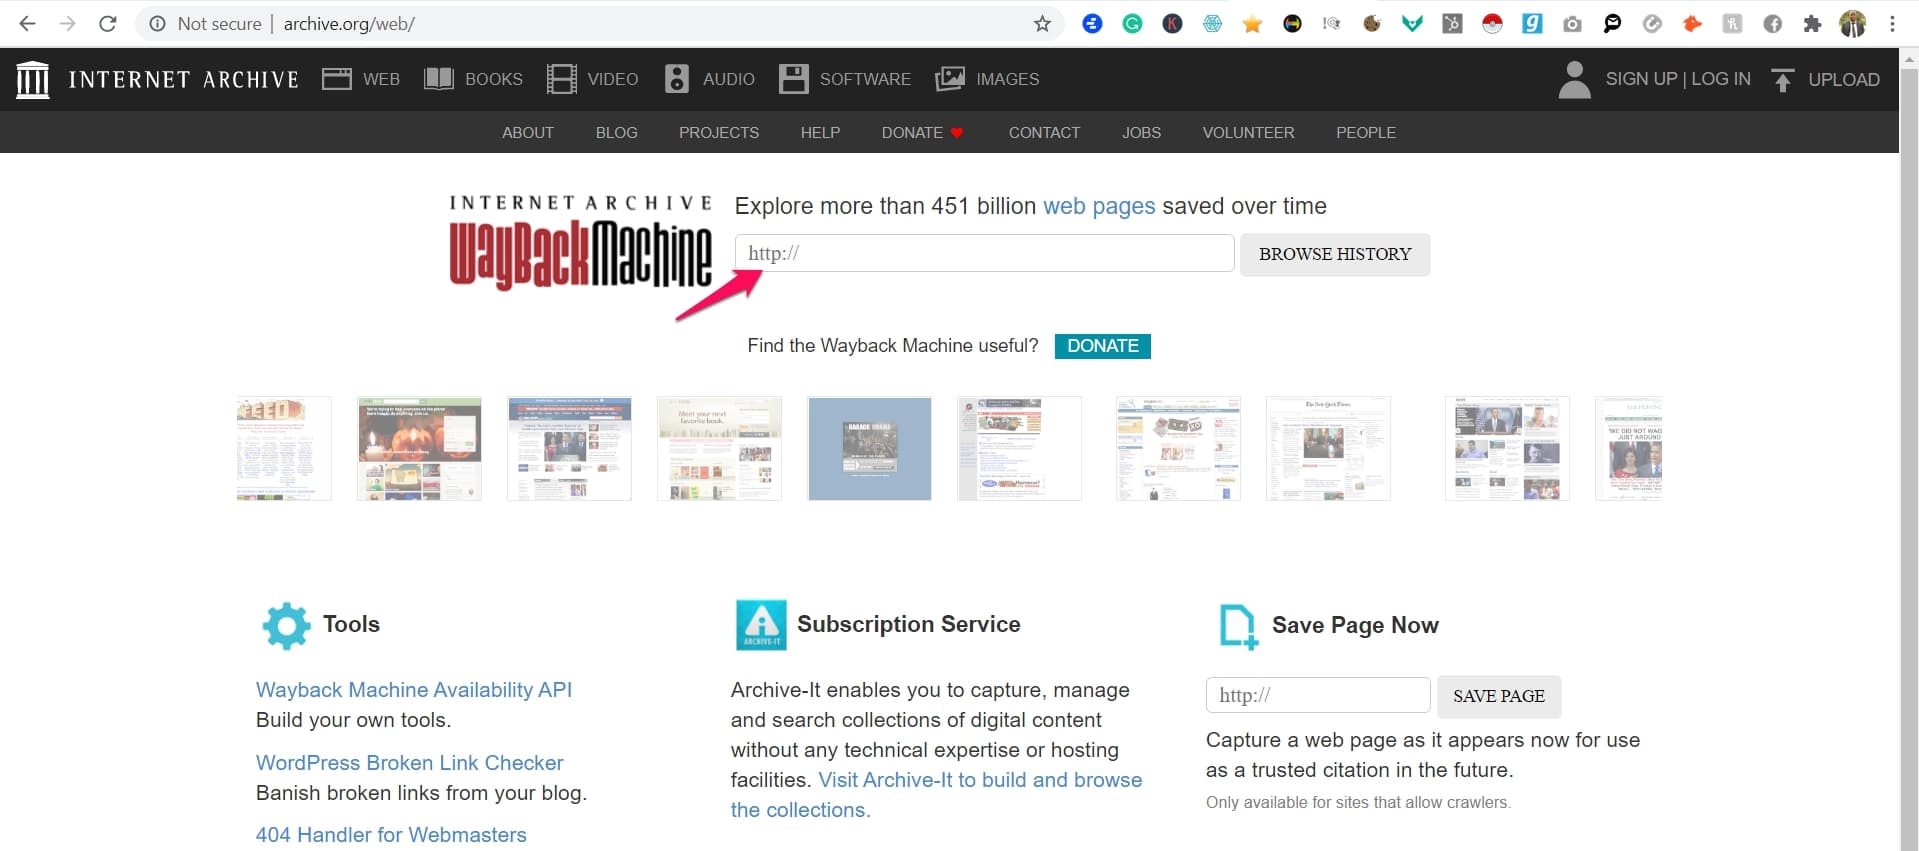Click the BROWSE HISTORY button
1919x851 pixels.
tap(1335, 254)
